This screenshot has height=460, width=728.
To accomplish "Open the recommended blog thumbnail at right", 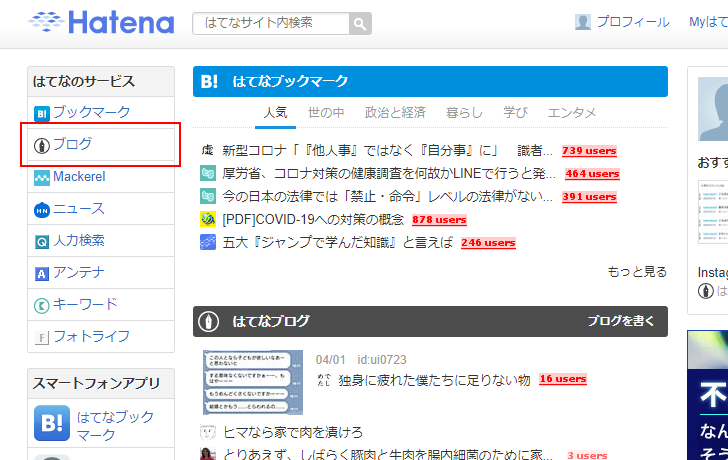I will coord(713,212).
